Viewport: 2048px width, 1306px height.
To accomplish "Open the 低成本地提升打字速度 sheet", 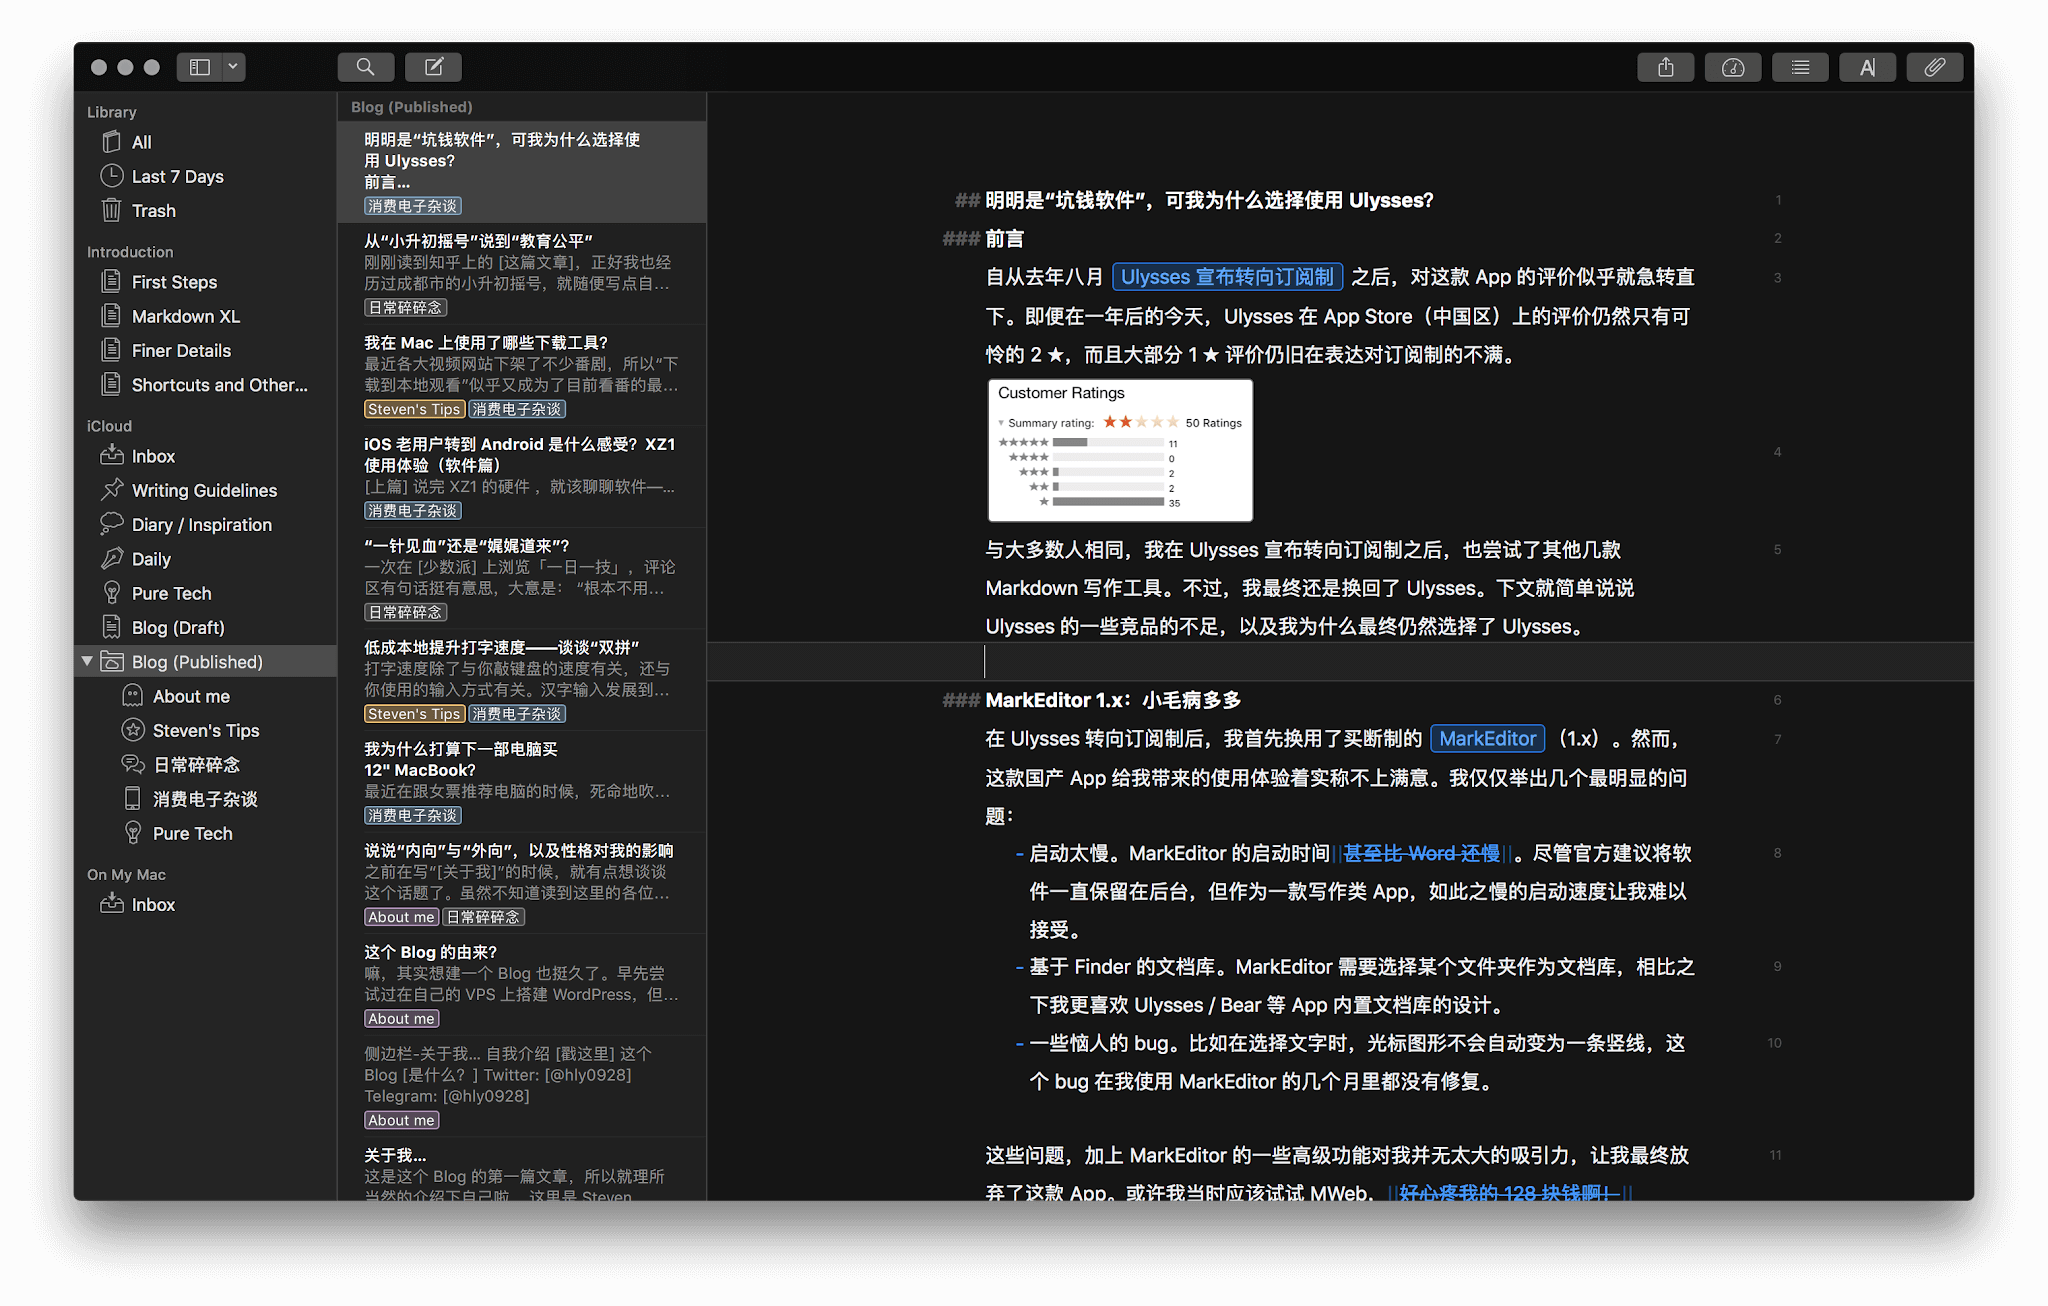I will (522, 680).
